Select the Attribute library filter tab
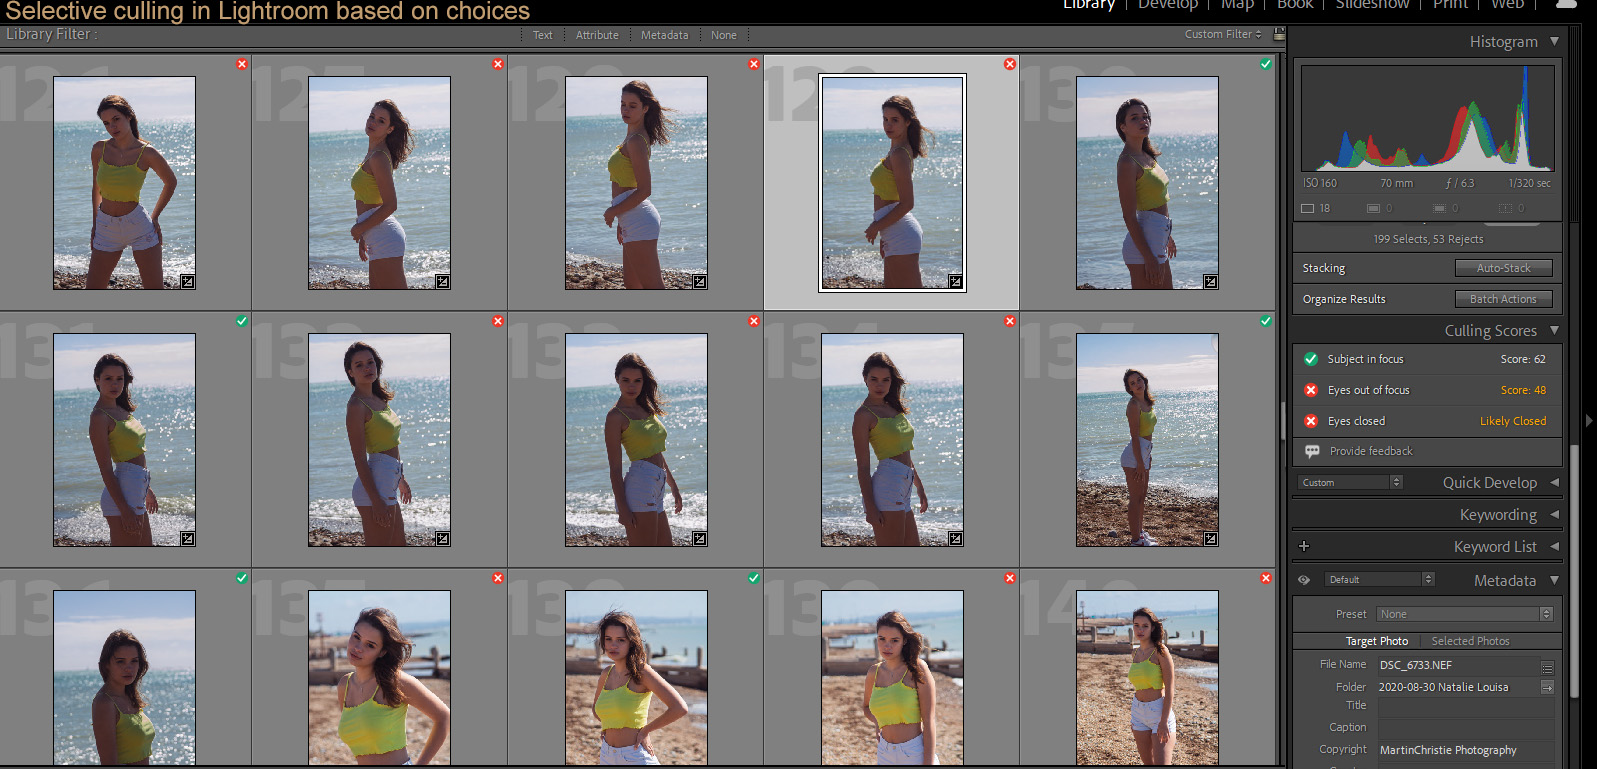 597,35
